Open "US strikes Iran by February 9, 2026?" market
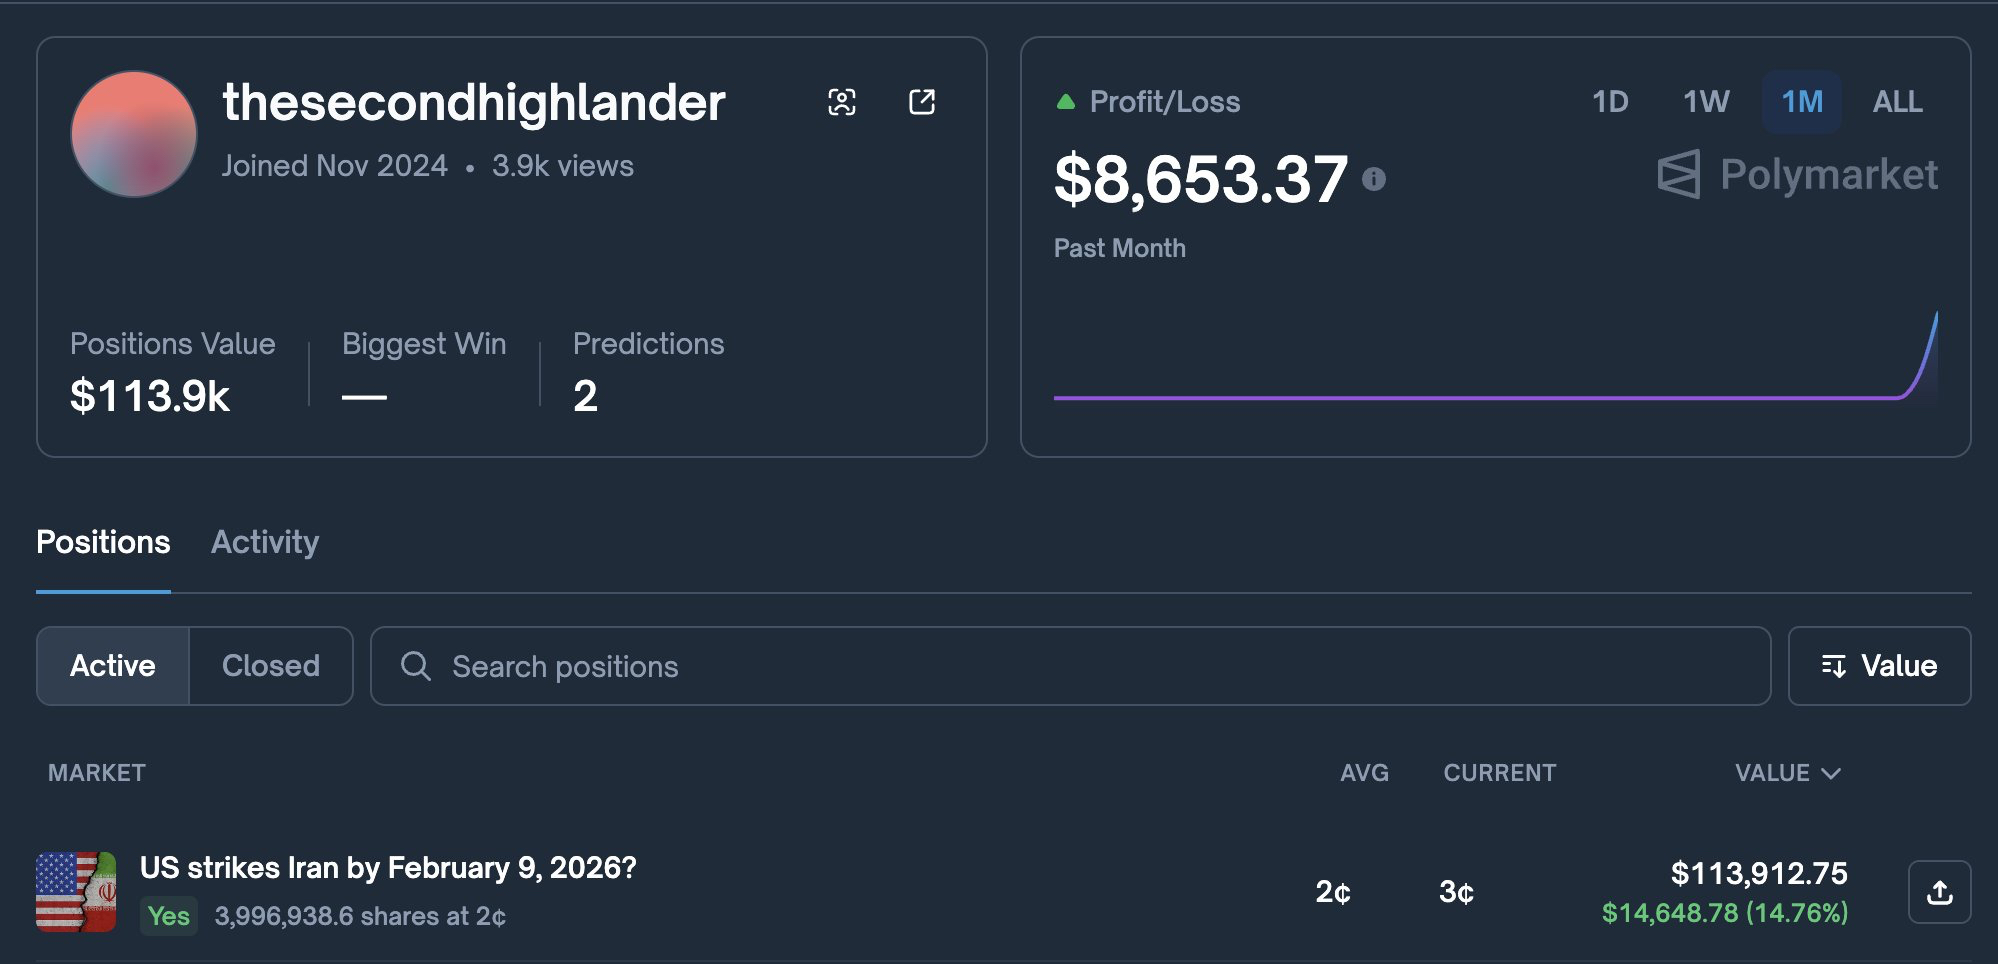Screen dimensions: 1998x964 tap(388, 868)
